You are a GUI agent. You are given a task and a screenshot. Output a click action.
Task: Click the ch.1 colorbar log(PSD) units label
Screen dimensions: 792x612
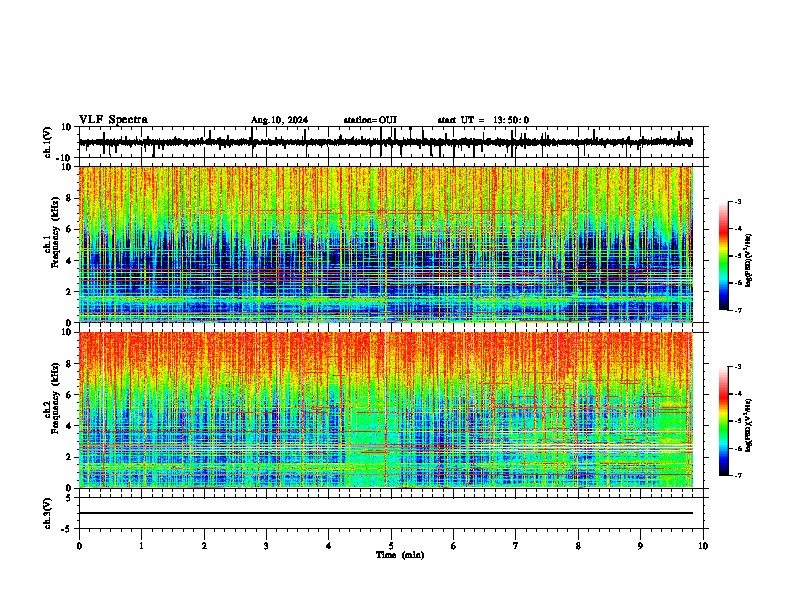[749, 260]
